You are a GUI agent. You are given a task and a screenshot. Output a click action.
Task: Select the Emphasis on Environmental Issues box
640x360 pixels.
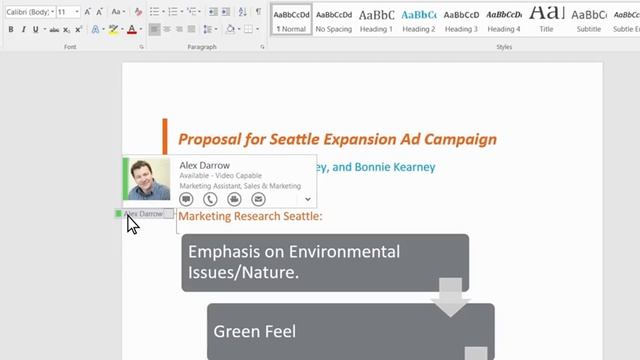(325, 262)
